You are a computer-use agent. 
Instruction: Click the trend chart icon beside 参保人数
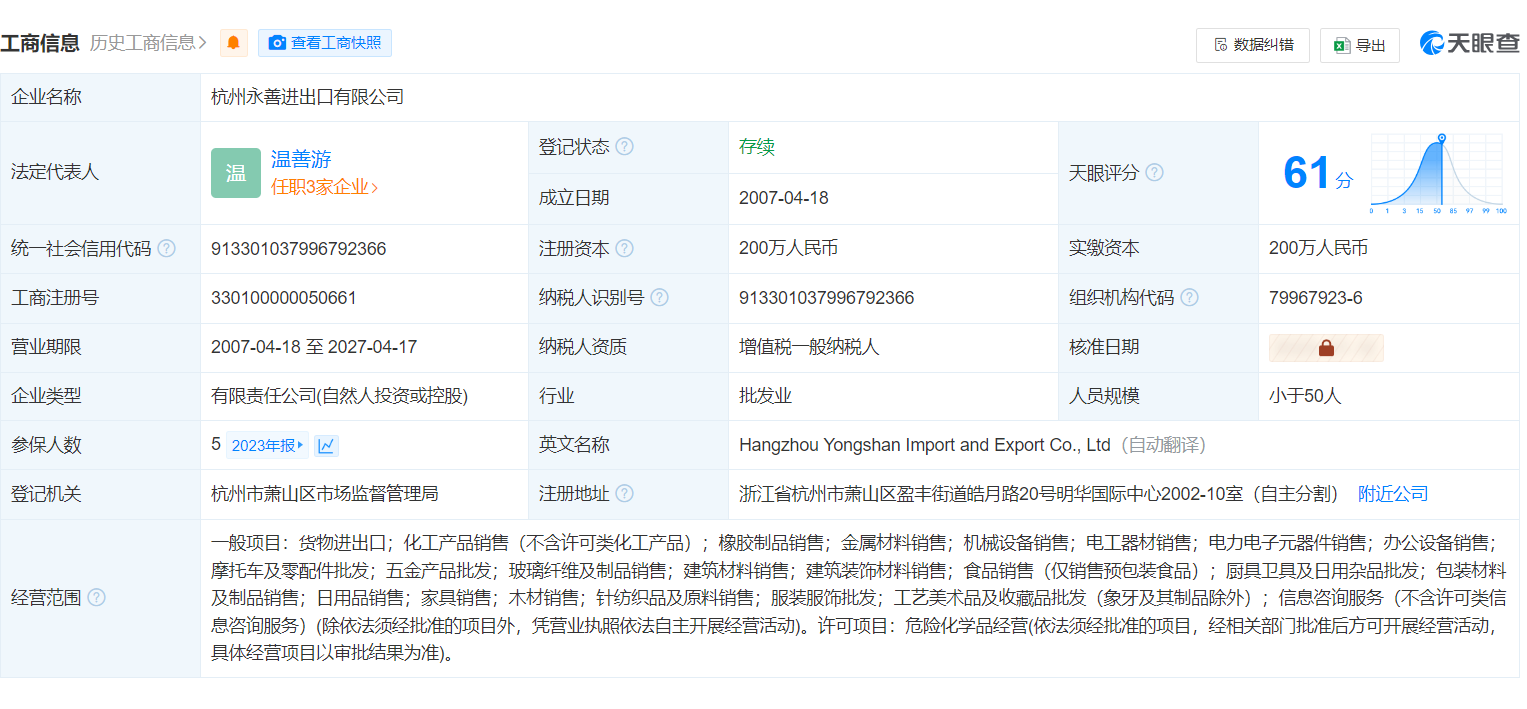[x=327, y=446]
